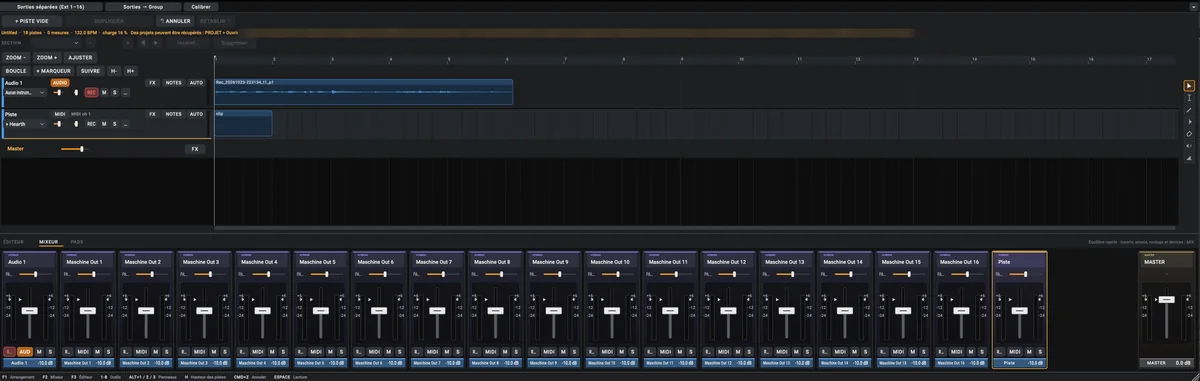Decrease track height with H−
The image size is (1200, 381).
coord(114,71)
